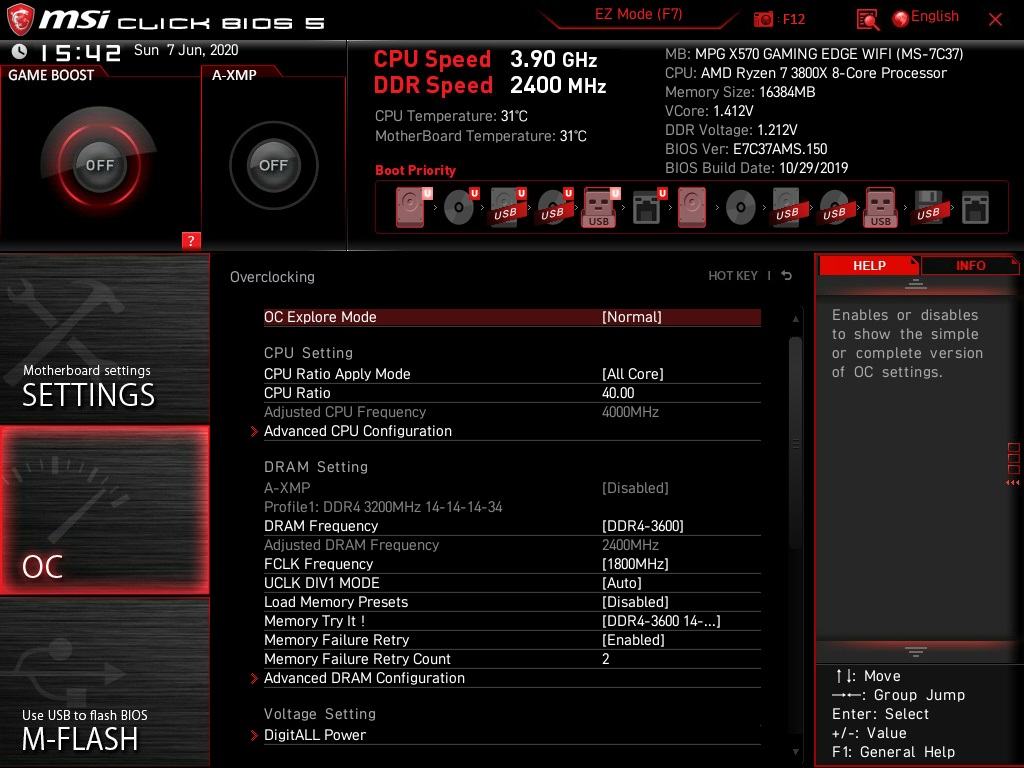
Task: Open the HOT KEY list
Action: 733,276
